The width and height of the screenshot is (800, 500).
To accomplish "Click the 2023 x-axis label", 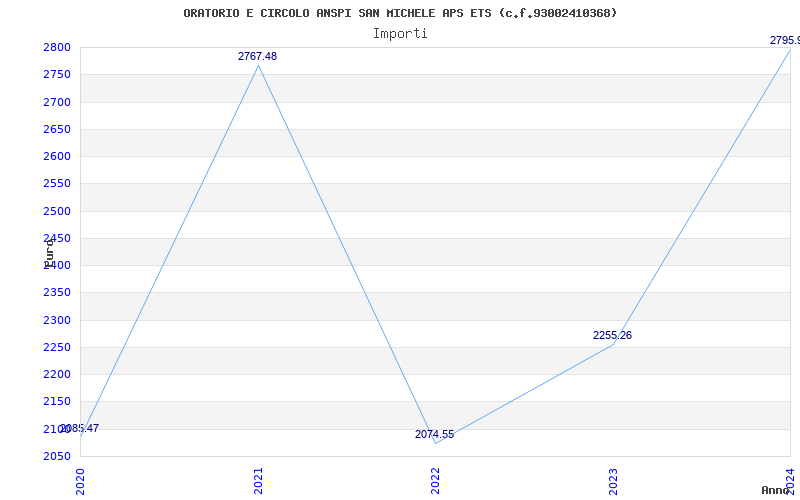I will pos(613,481).
